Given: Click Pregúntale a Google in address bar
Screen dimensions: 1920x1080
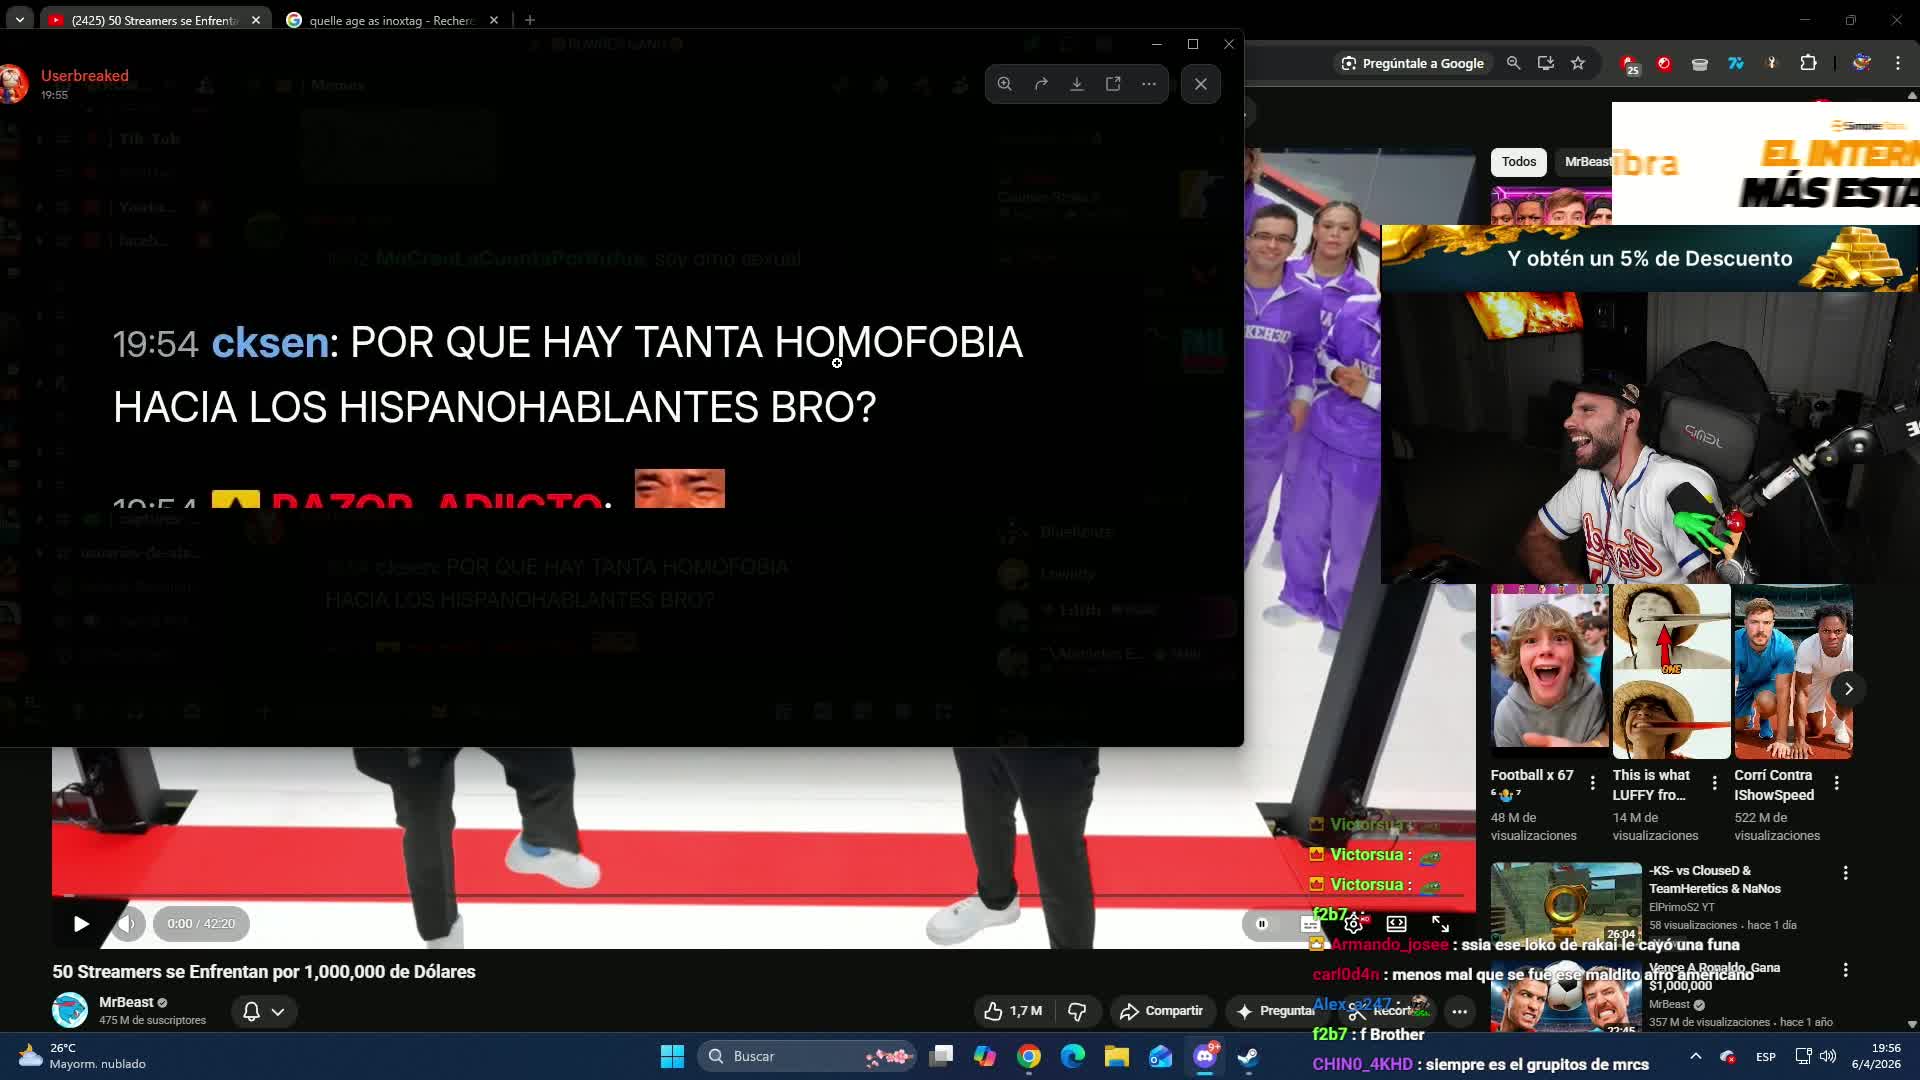Looking at the screenshot, I should [x=1413, y=63].
